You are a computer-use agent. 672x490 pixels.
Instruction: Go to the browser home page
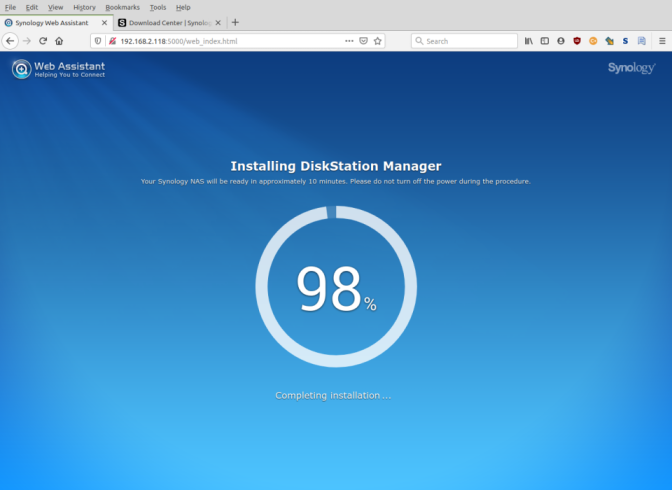click(59, 41)
